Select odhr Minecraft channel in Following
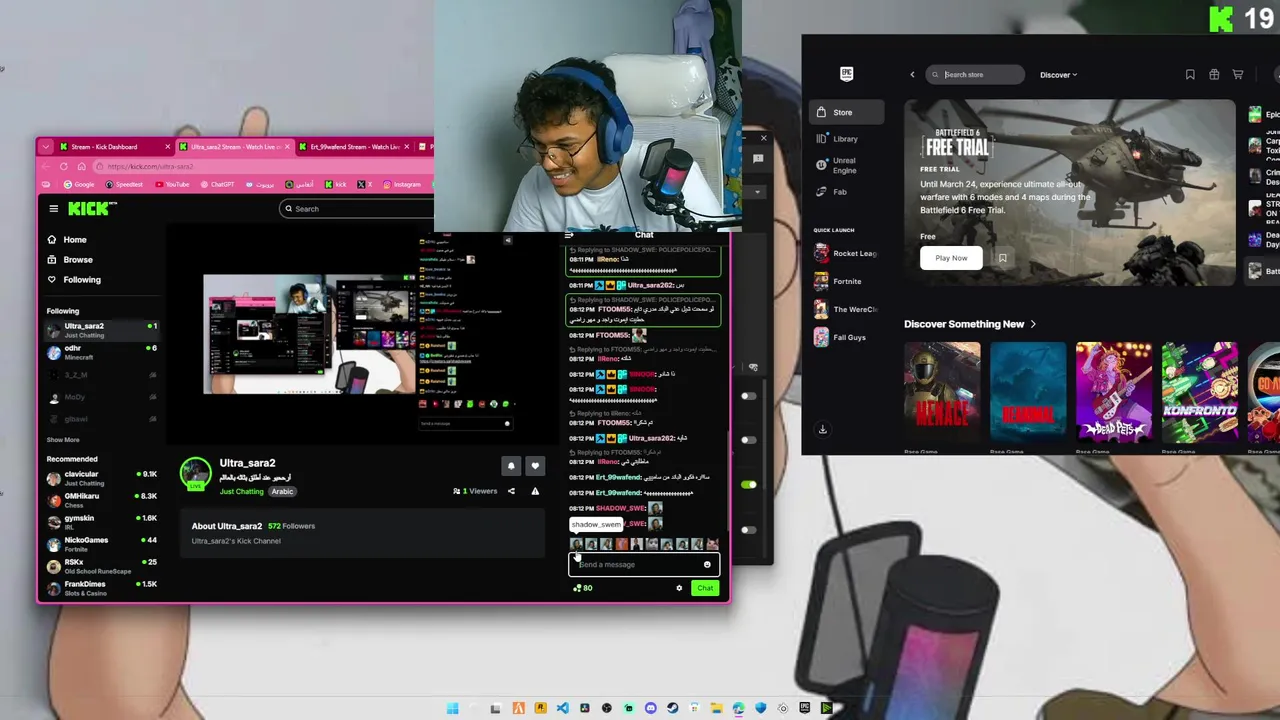The width and height of the screenshot is (1280, 720). pyautogui.click(x=100, y=352)
